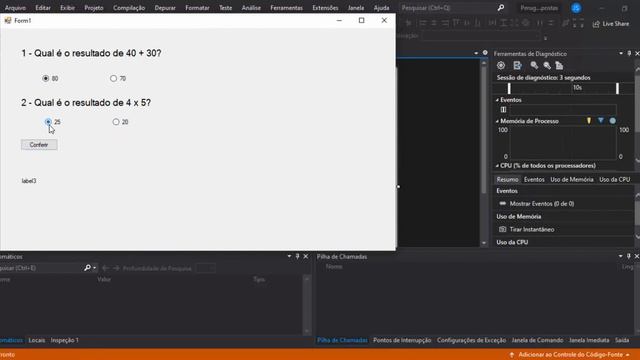
Task: Click the reset view icon in diagnostics toolbar
Action: click(x=559, y=65)
